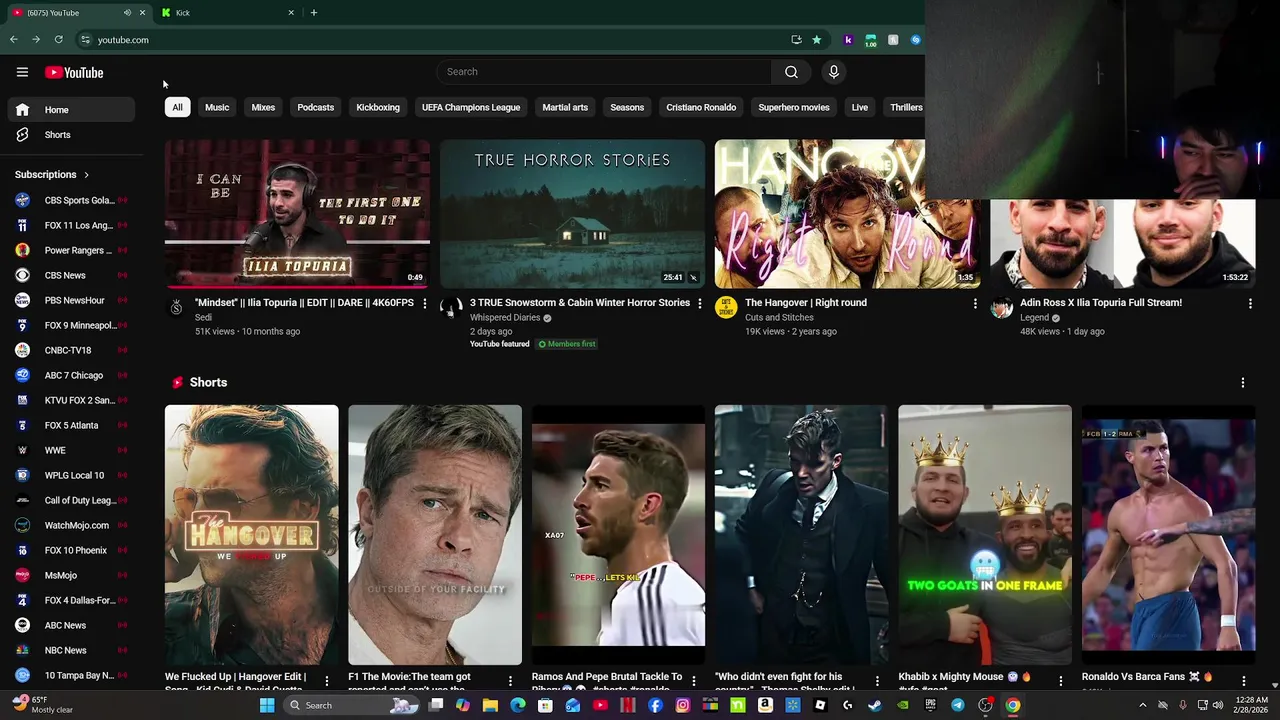Screen dimensions: 1280x720
Task: Click the Kick extension icon
Action: point(848,40)
